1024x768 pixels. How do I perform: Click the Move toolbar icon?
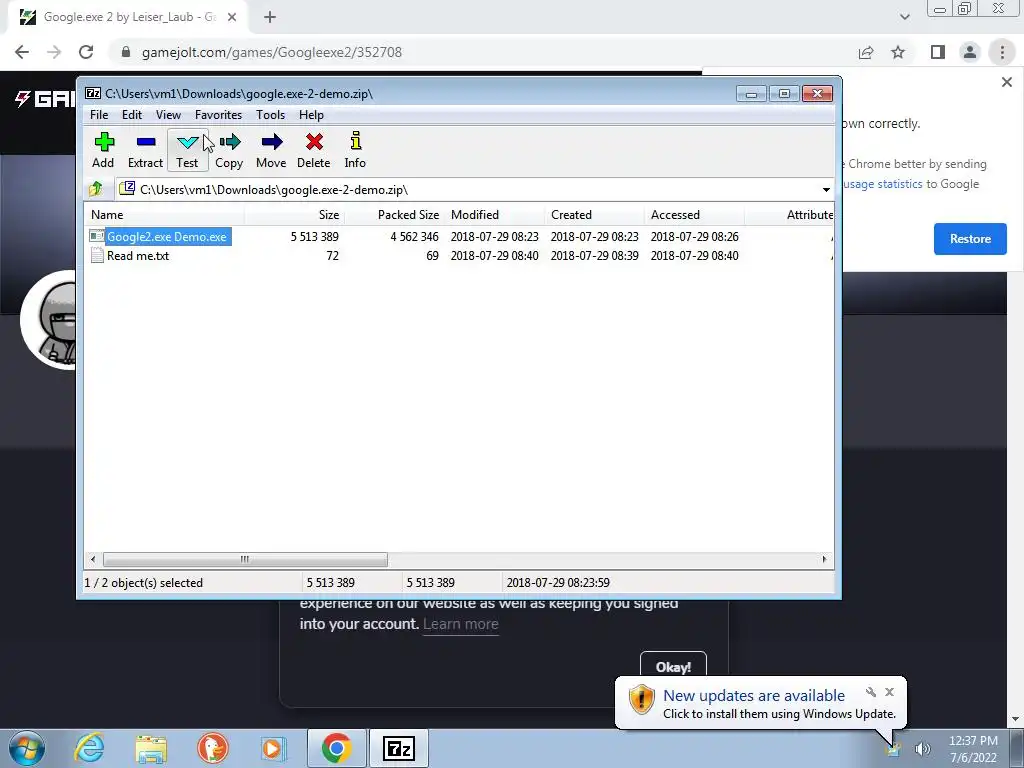click(x=271, y=150)
